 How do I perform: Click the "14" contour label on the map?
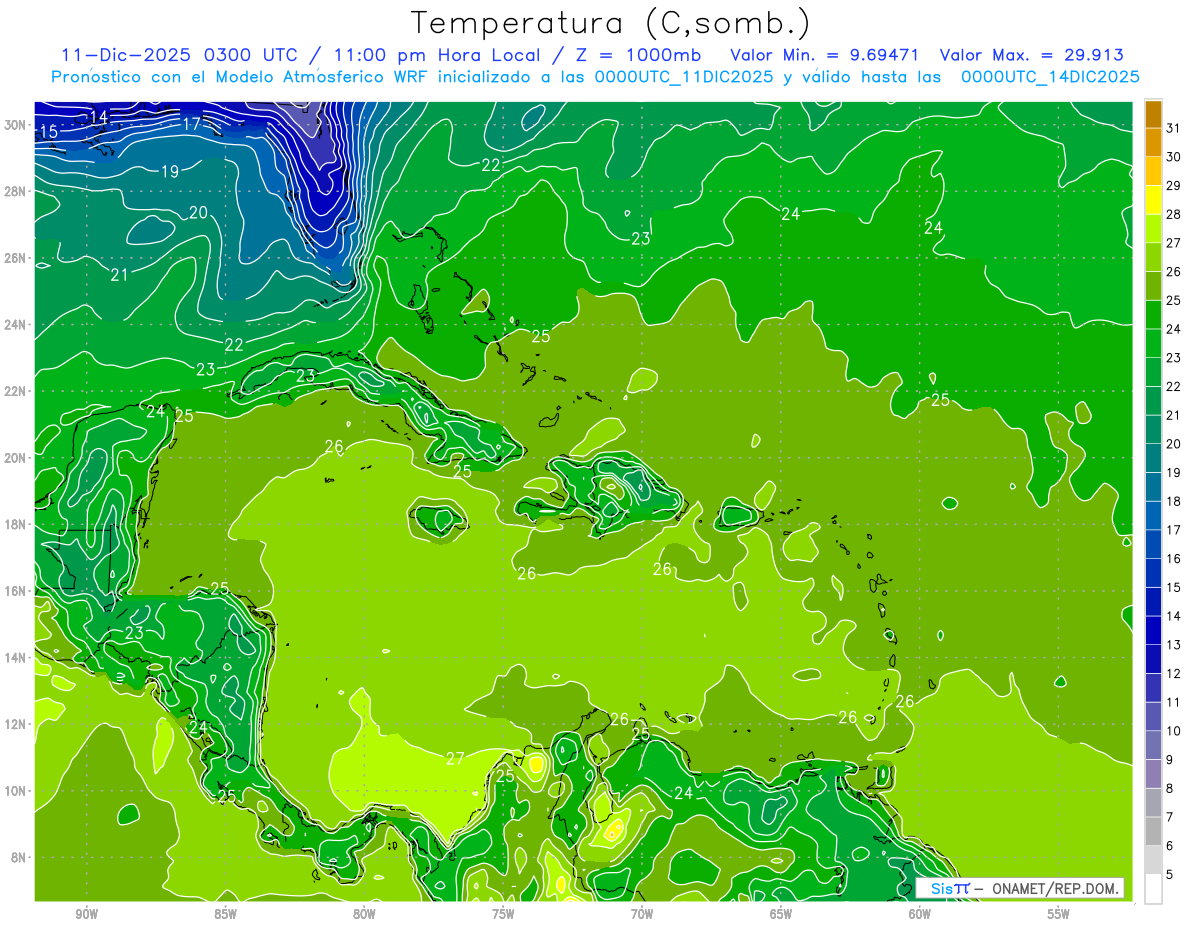98,117
